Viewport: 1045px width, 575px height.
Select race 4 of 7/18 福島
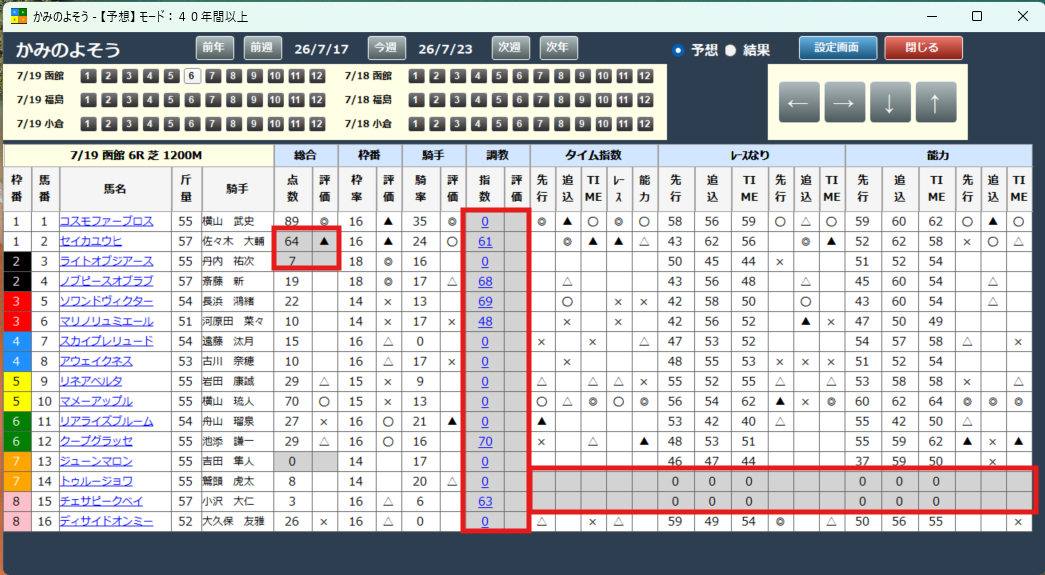pos(479,100)
